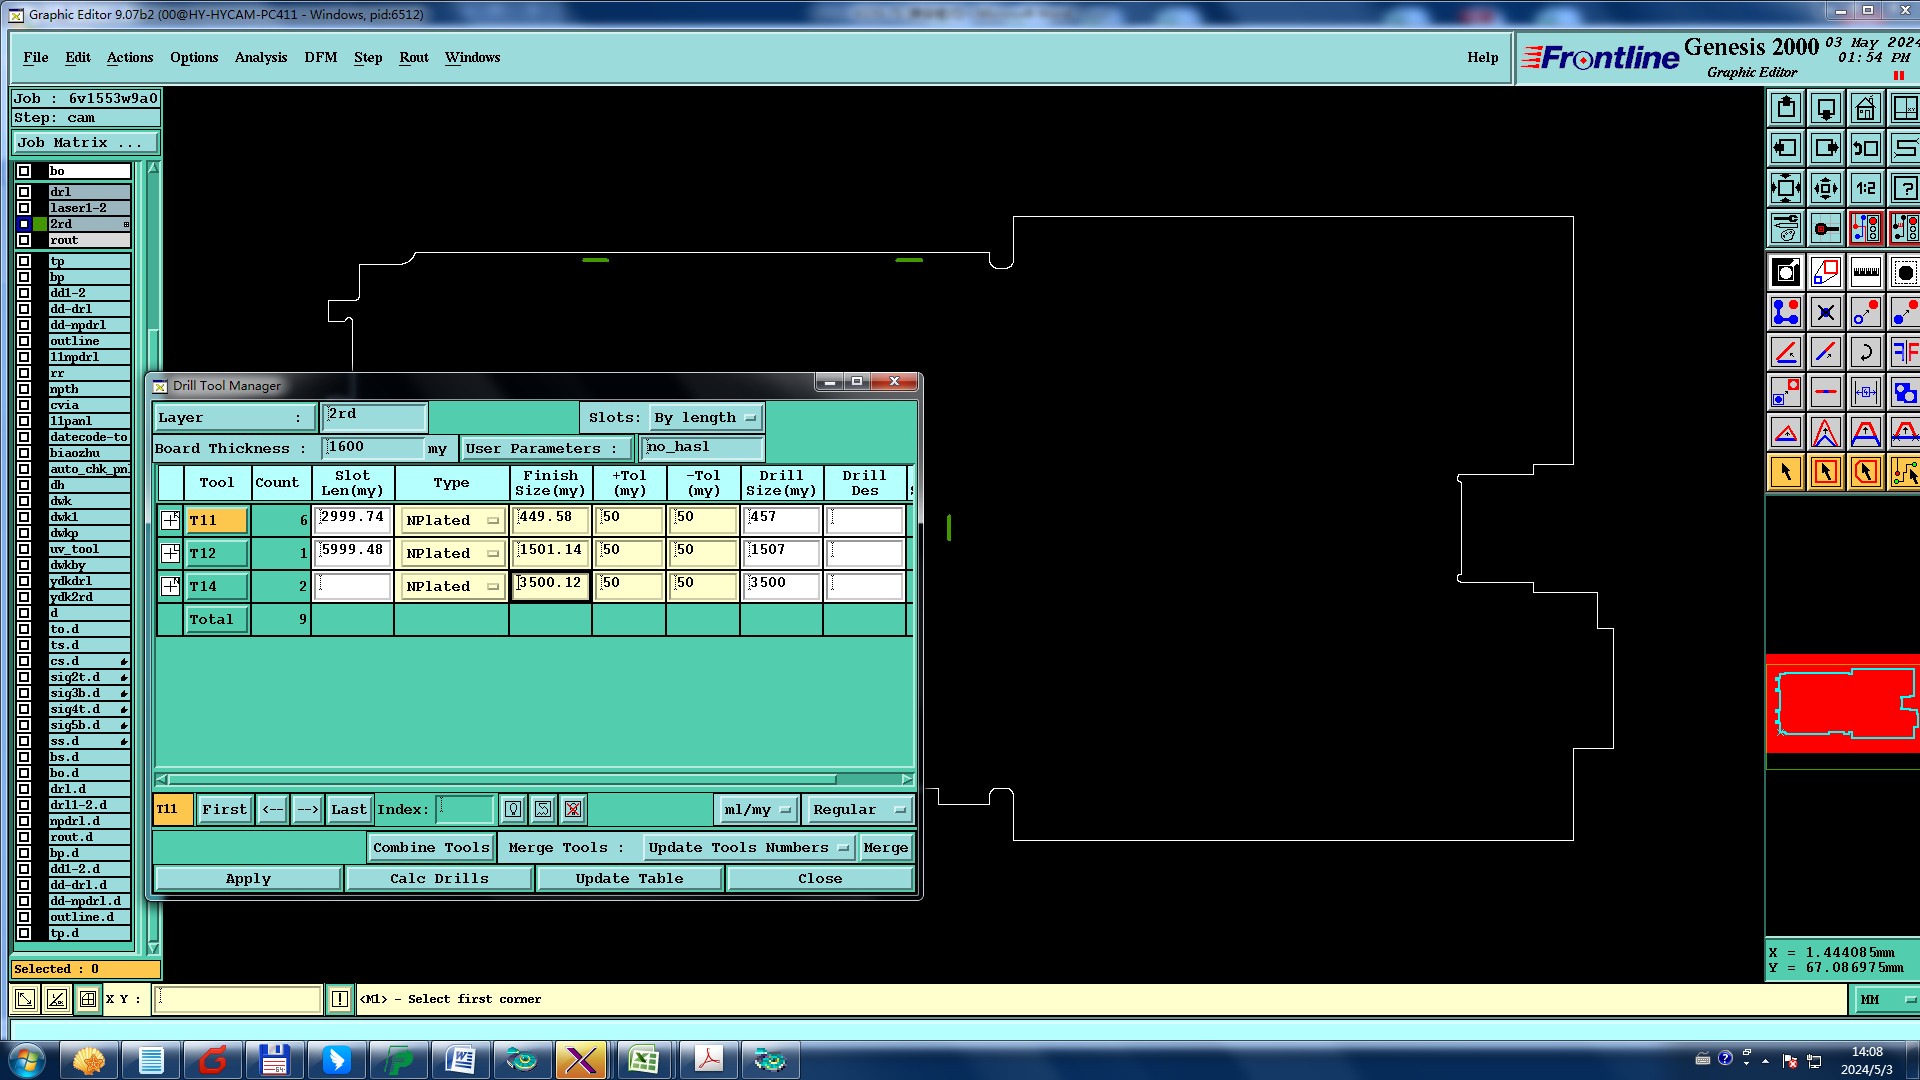Click the Combine Tools button
Image resolution: width=1920 pixels, height=1080 pixels.
tap(431, 847)
